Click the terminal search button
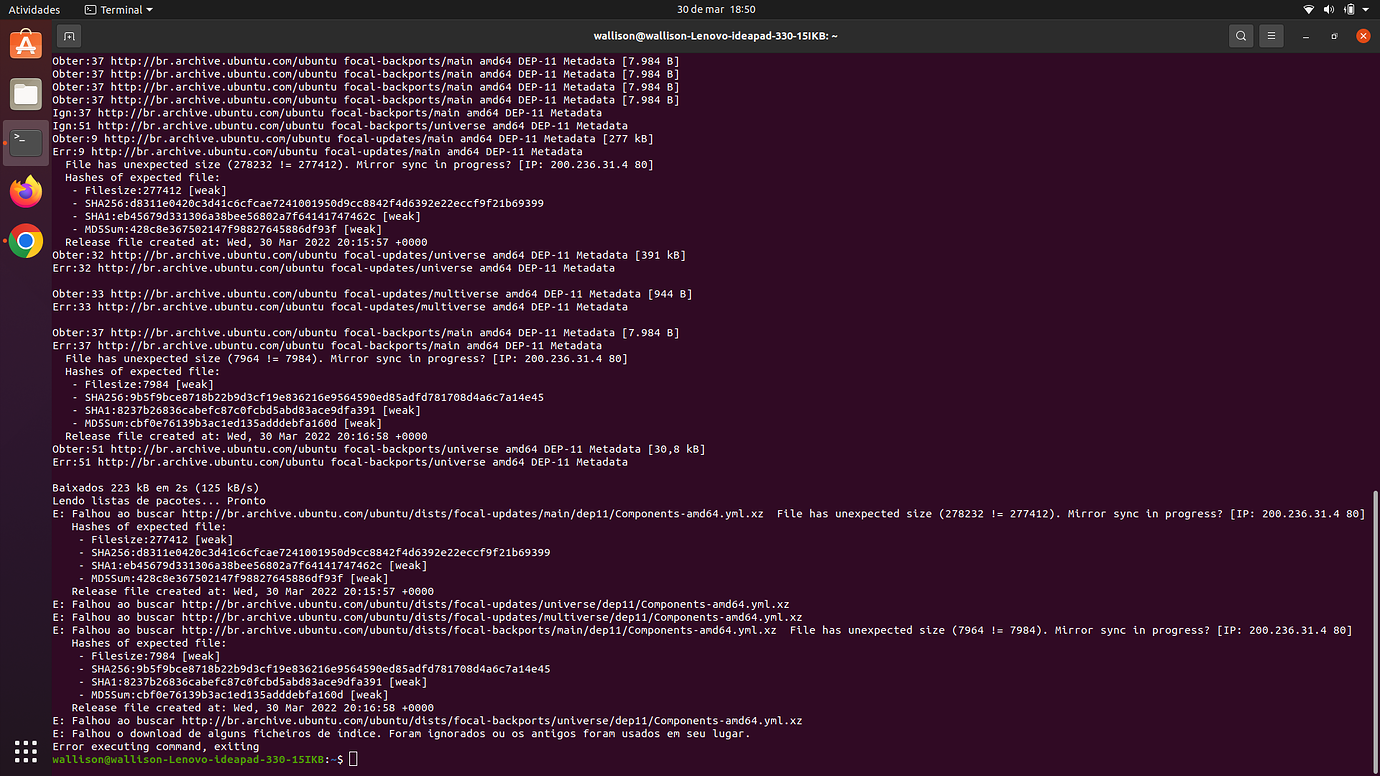Viewport: 1380px width, 776px height. (1241, 36)
